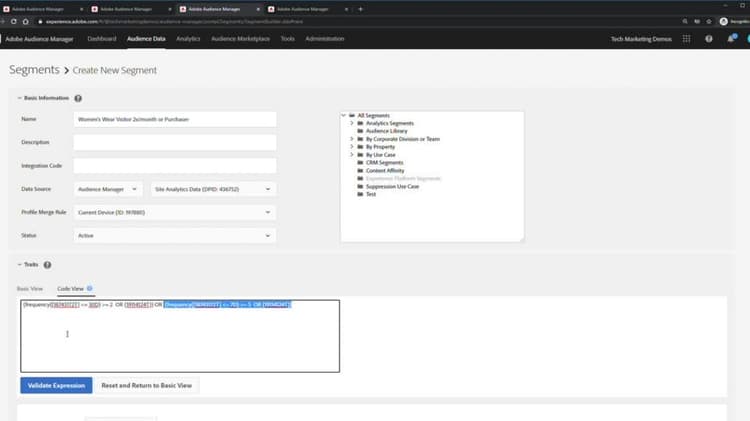Open the Site Analytics Data dropdown
Image resolution: width=750 pixels, height=421 pixels.
pos(213,189)
